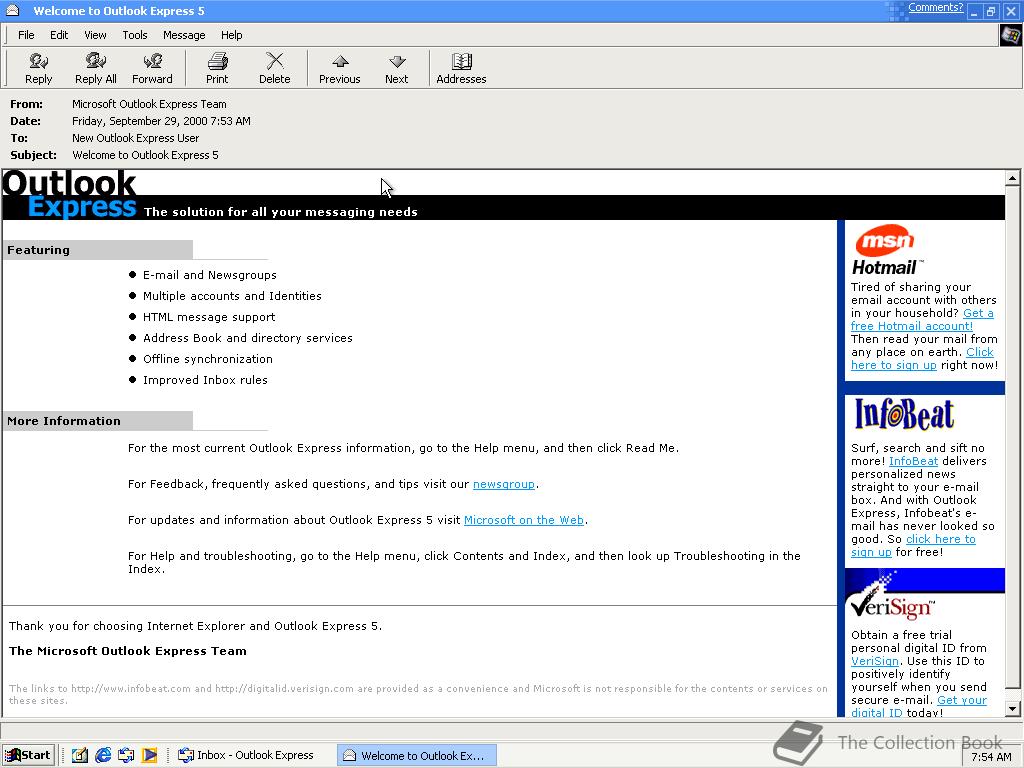Click the More Information section heading
Screen dimensions: 1024x768
coord(64,421)
